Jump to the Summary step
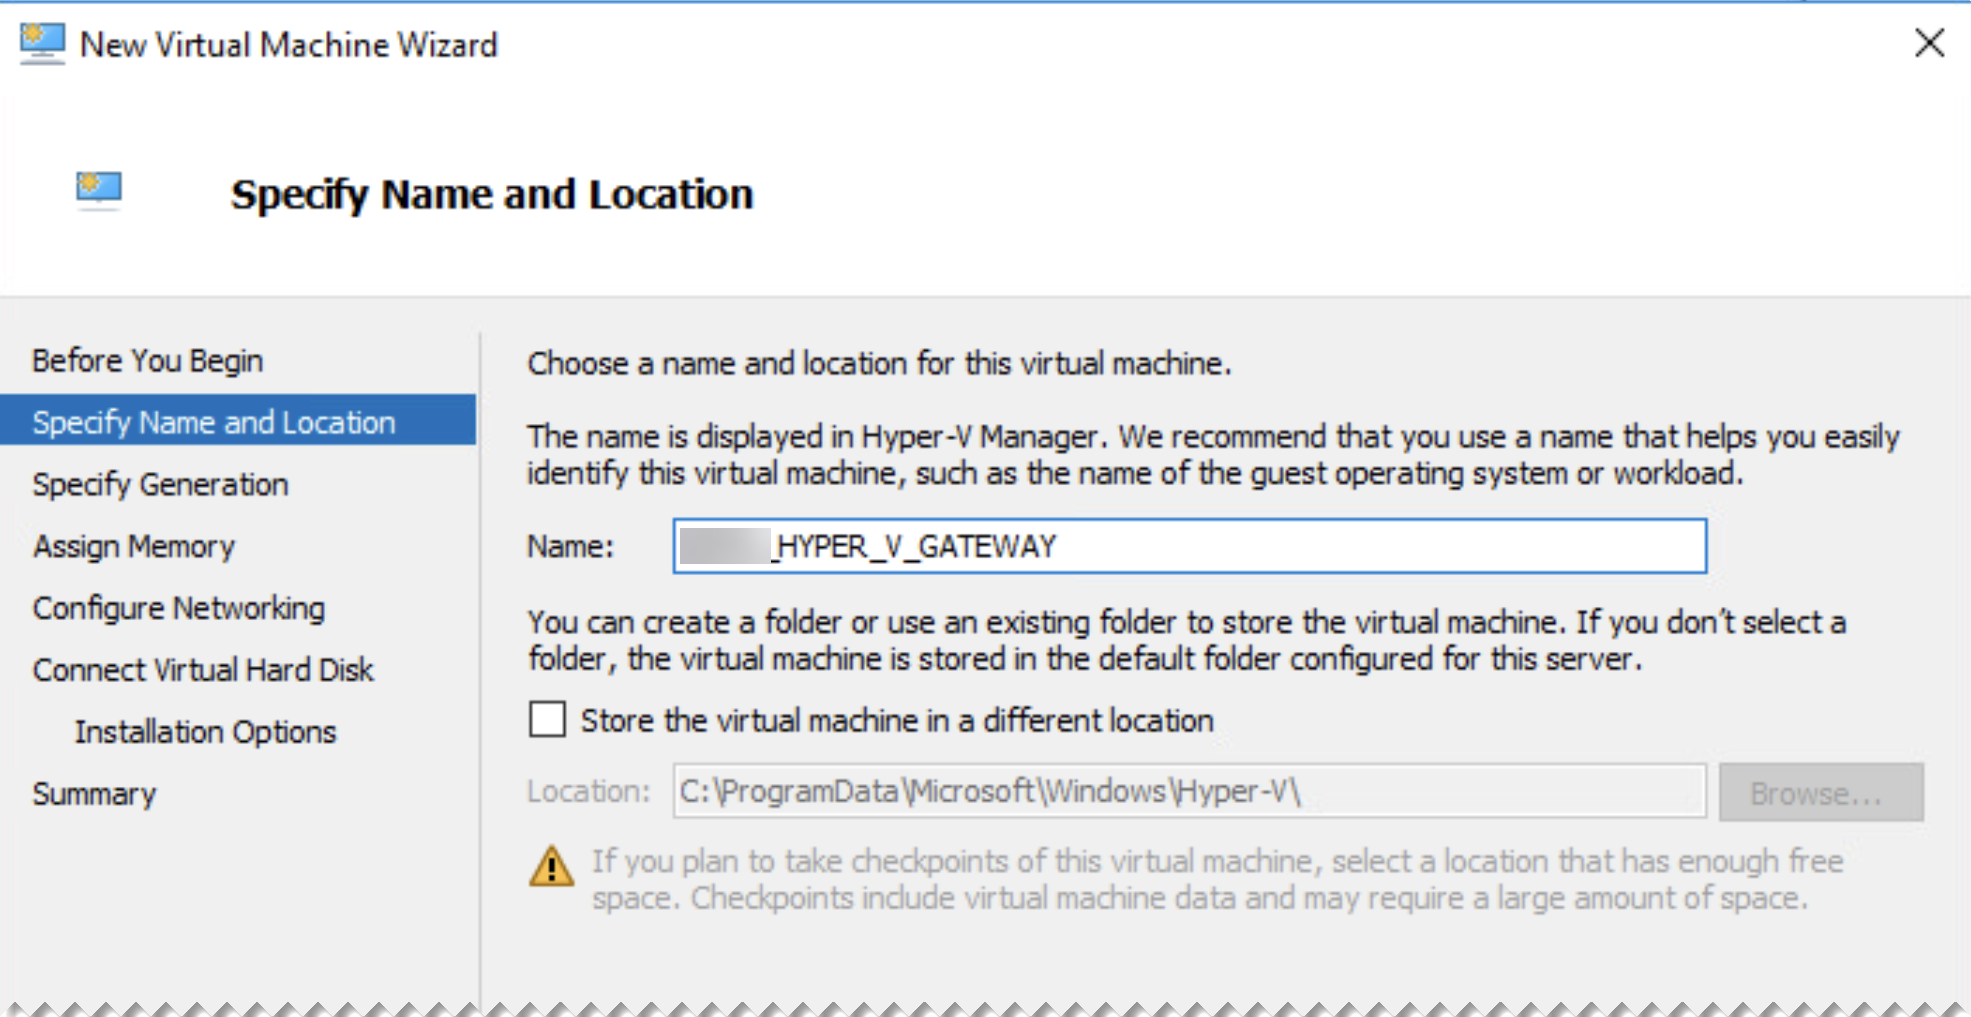This screenshot has width=1971, height=1017. [93, 793]
